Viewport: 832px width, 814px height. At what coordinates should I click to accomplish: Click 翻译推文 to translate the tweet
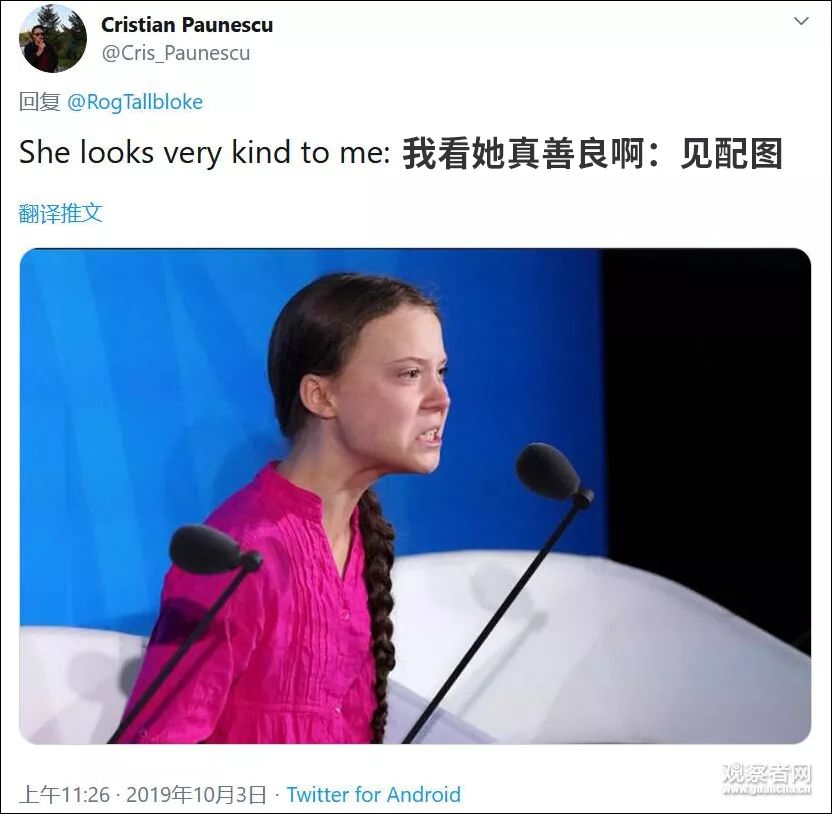60,213
